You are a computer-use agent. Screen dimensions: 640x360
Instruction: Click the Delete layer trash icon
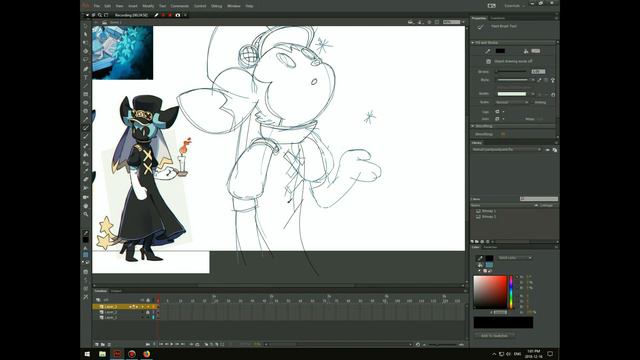109,344
